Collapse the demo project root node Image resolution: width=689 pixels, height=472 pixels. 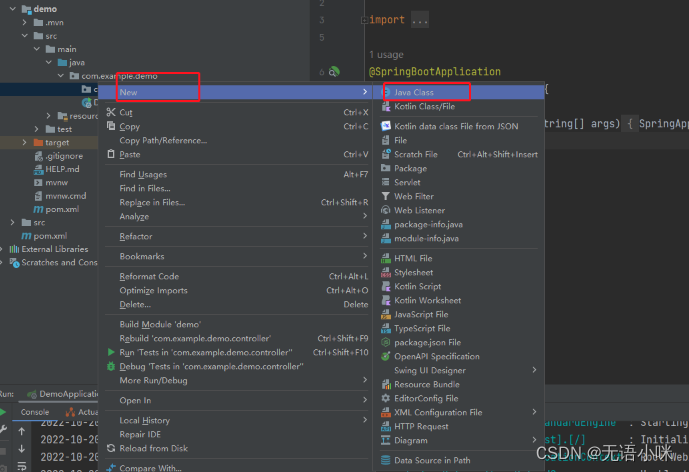coord(12,8)
